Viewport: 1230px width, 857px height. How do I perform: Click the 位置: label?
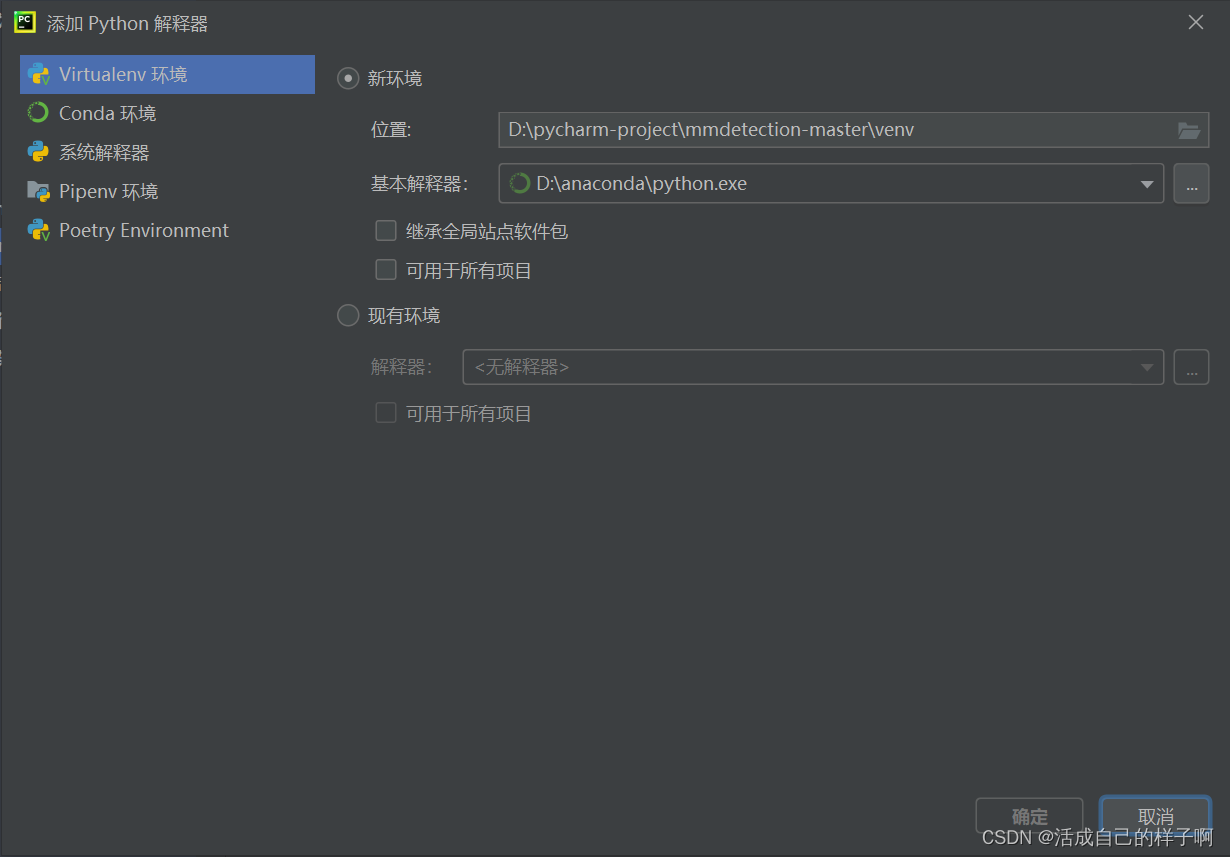point(391,130)
